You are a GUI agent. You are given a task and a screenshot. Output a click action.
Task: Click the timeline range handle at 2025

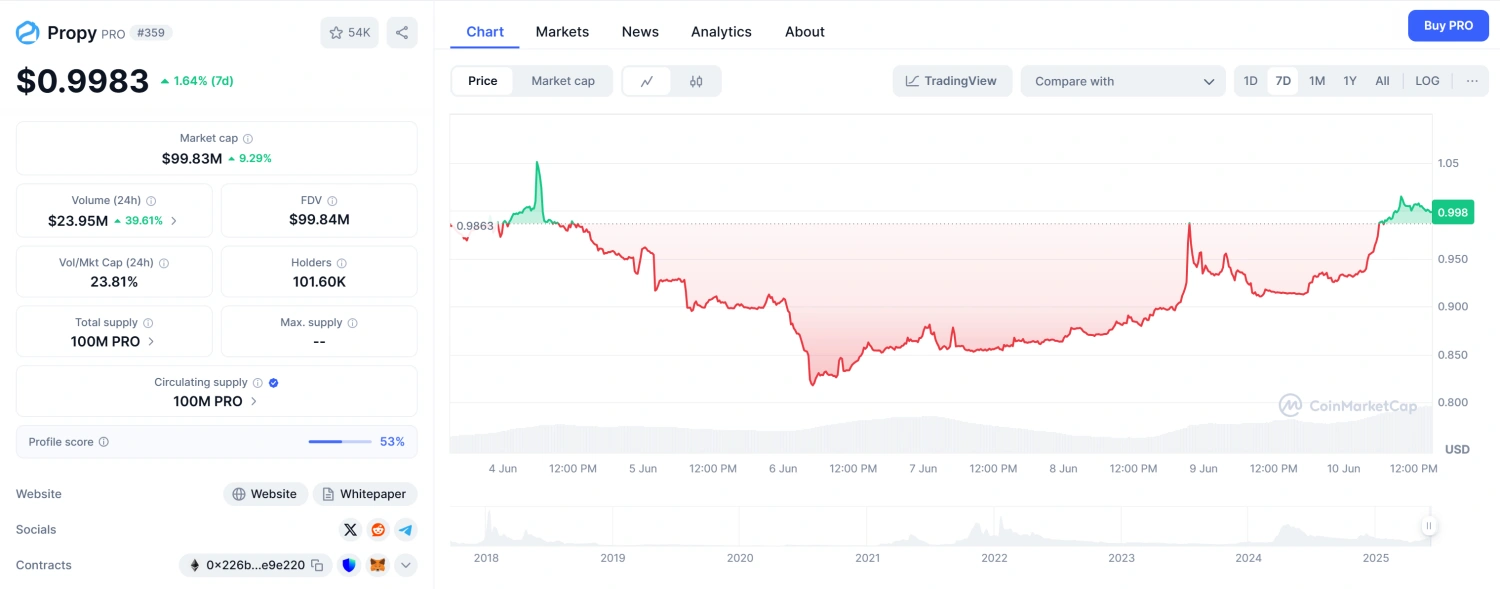coord(1429,526)
